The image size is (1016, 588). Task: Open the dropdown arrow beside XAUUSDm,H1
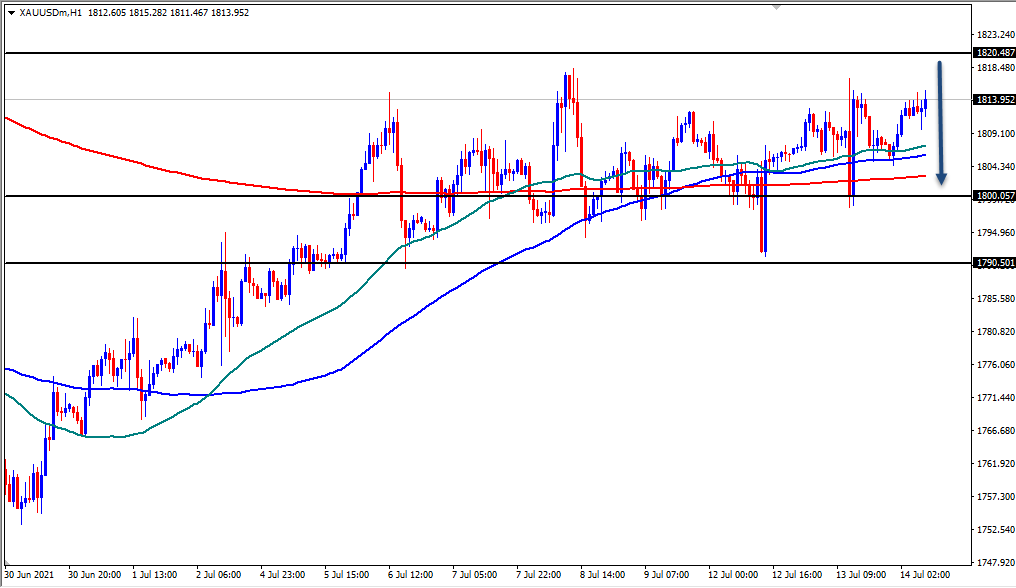click(12, 13)
